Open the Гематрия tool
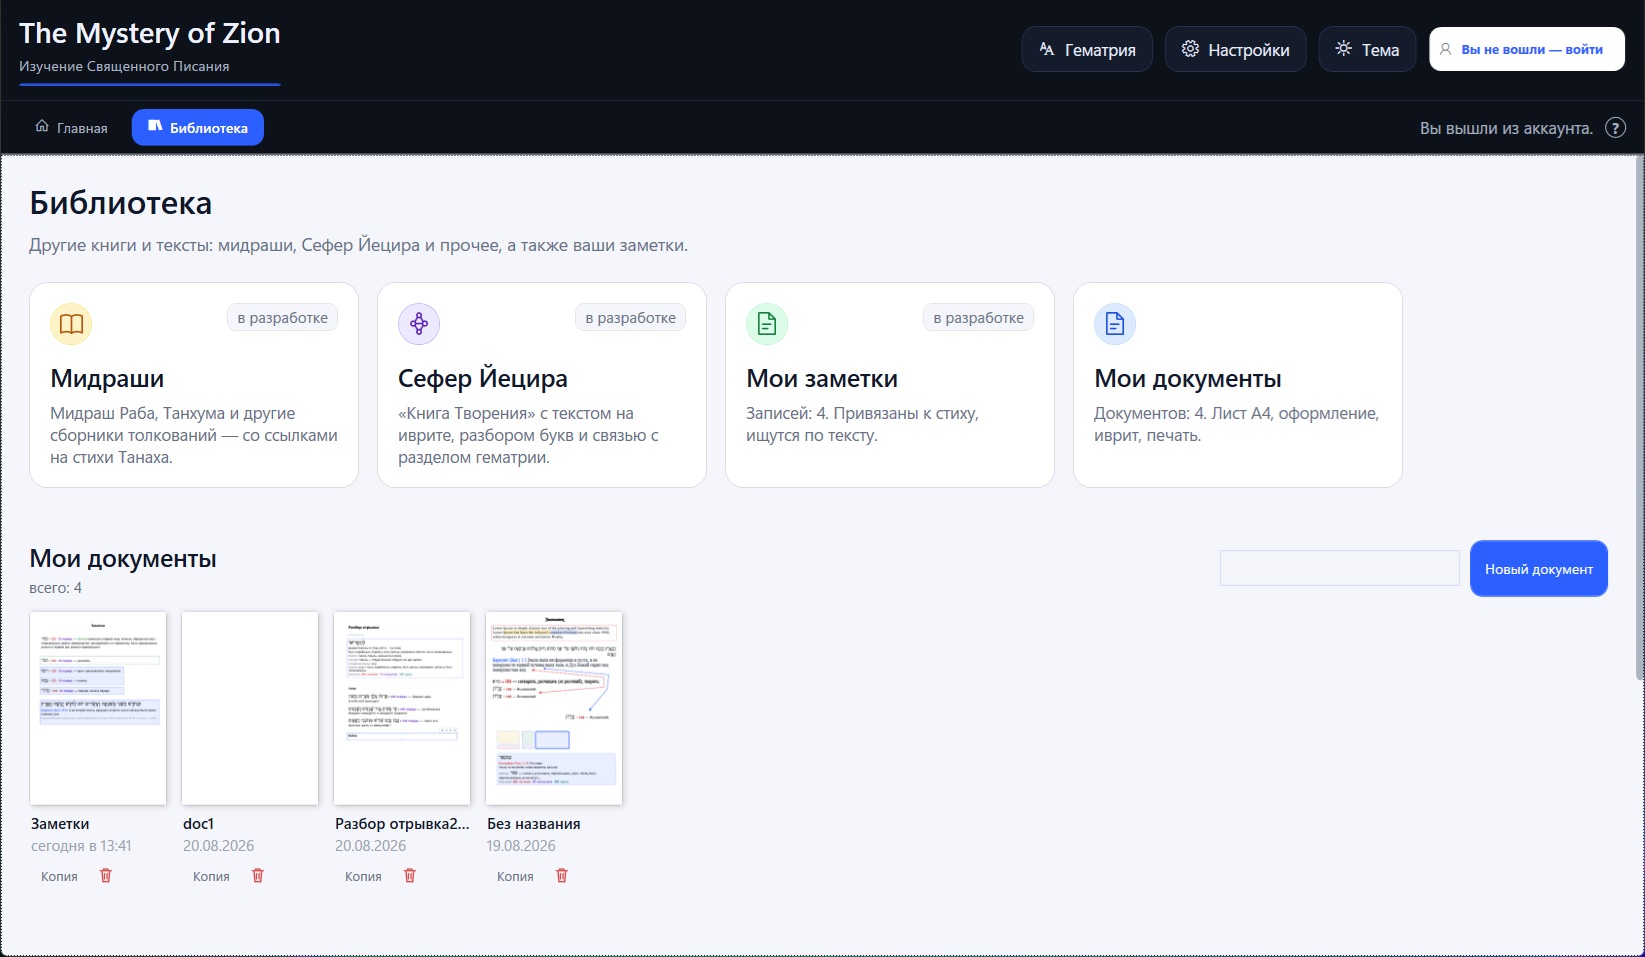The image size is (1645, 957). point(1087,49)
